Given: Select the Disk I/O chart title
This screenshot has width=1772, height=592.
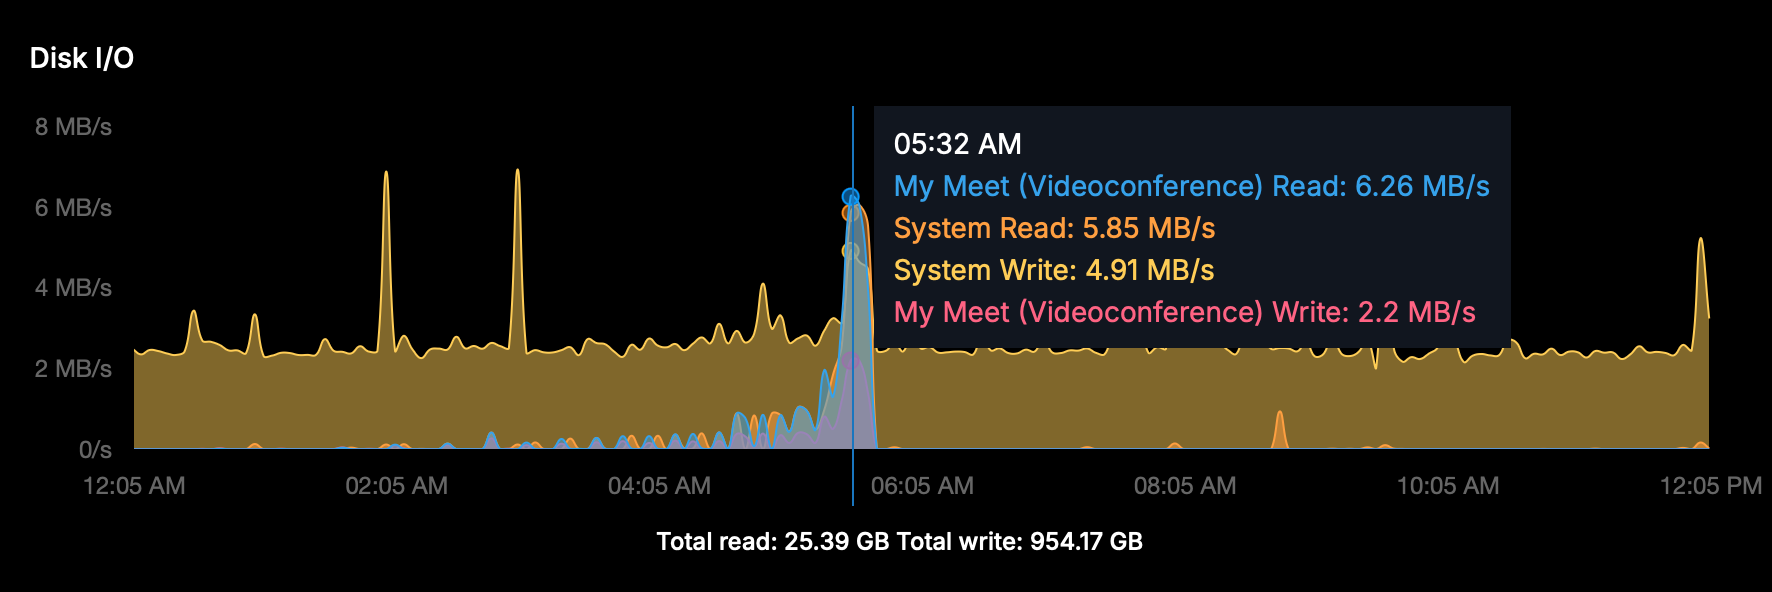Looking at the screenshot, I should coord(82,58).
